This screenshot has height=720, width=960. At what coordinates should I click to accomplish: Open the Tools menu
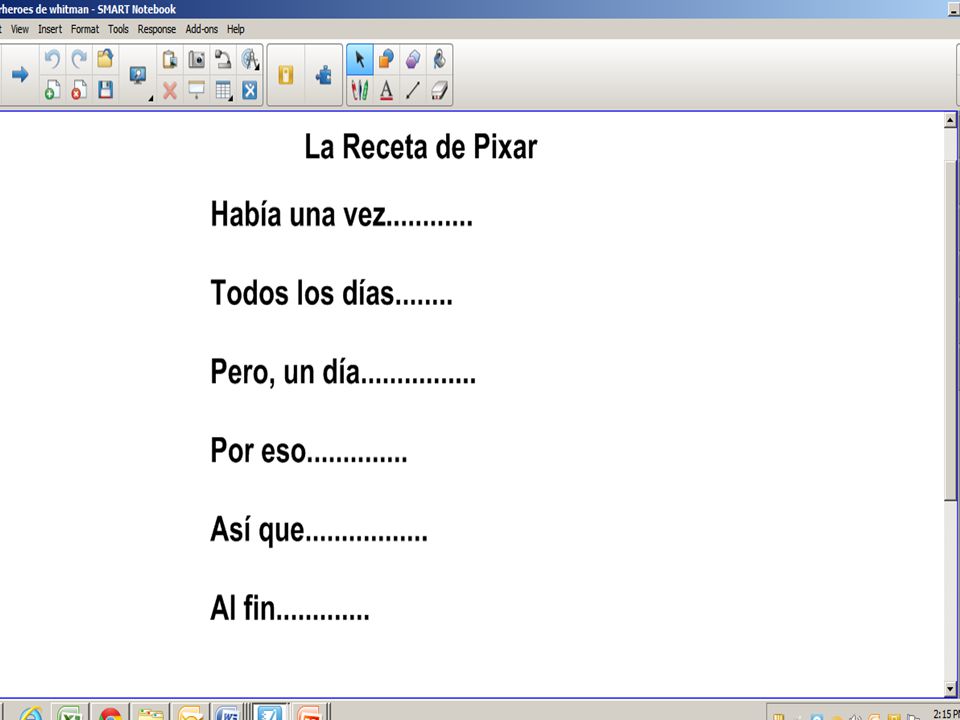coord(118,29)
